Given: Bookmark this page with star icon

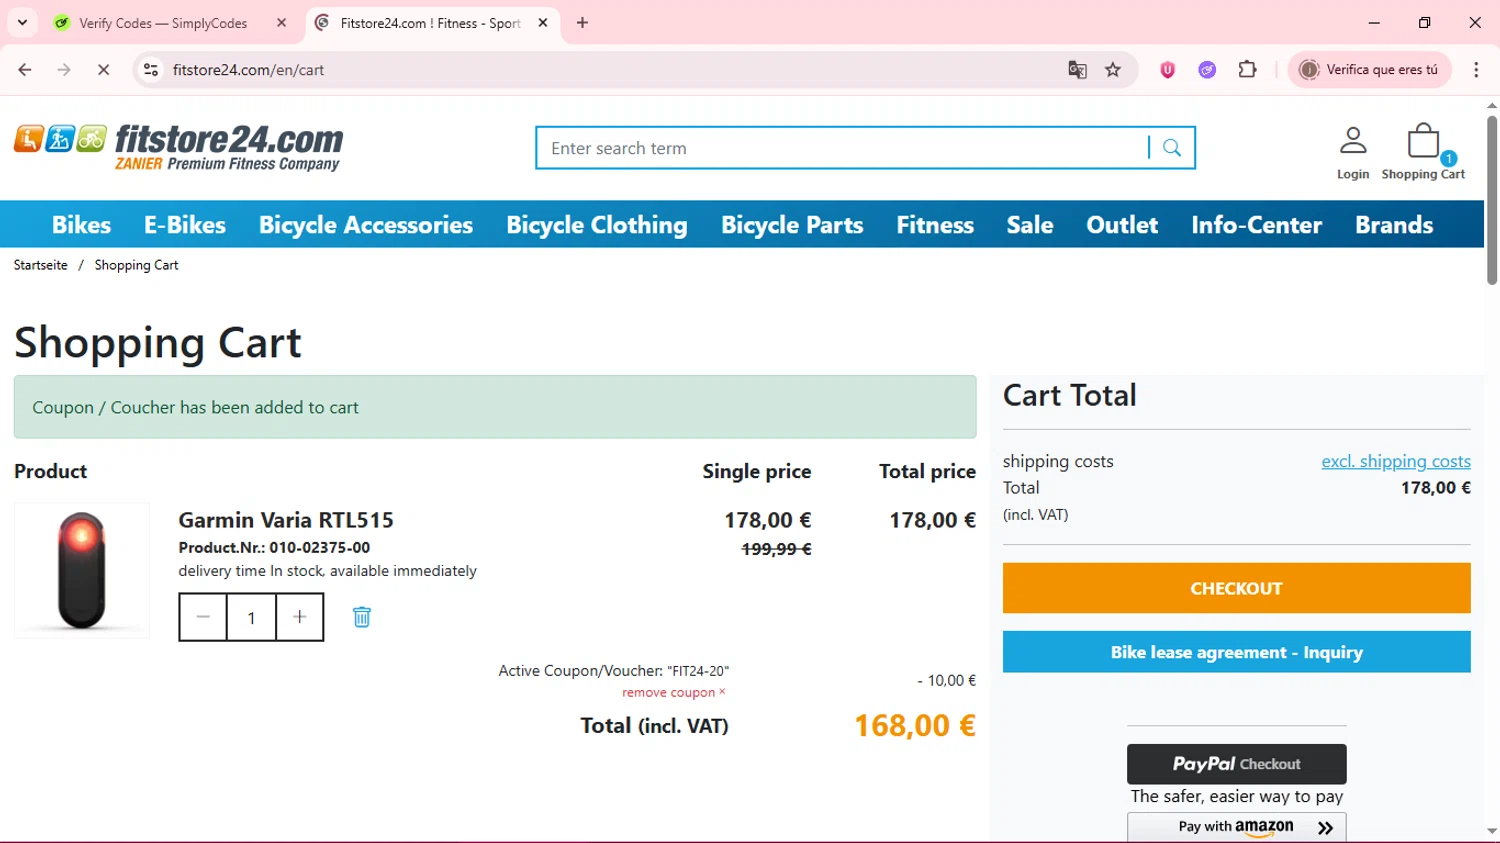Looking at the screenshot, I should [1113, 70].
